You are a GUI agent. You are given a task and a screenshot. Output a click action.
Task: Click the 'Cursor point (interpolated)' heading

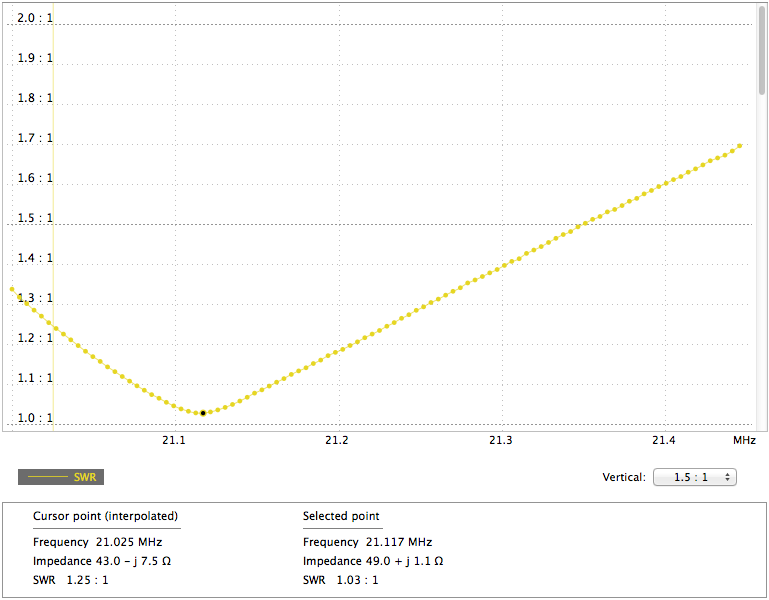coord(105,516)
